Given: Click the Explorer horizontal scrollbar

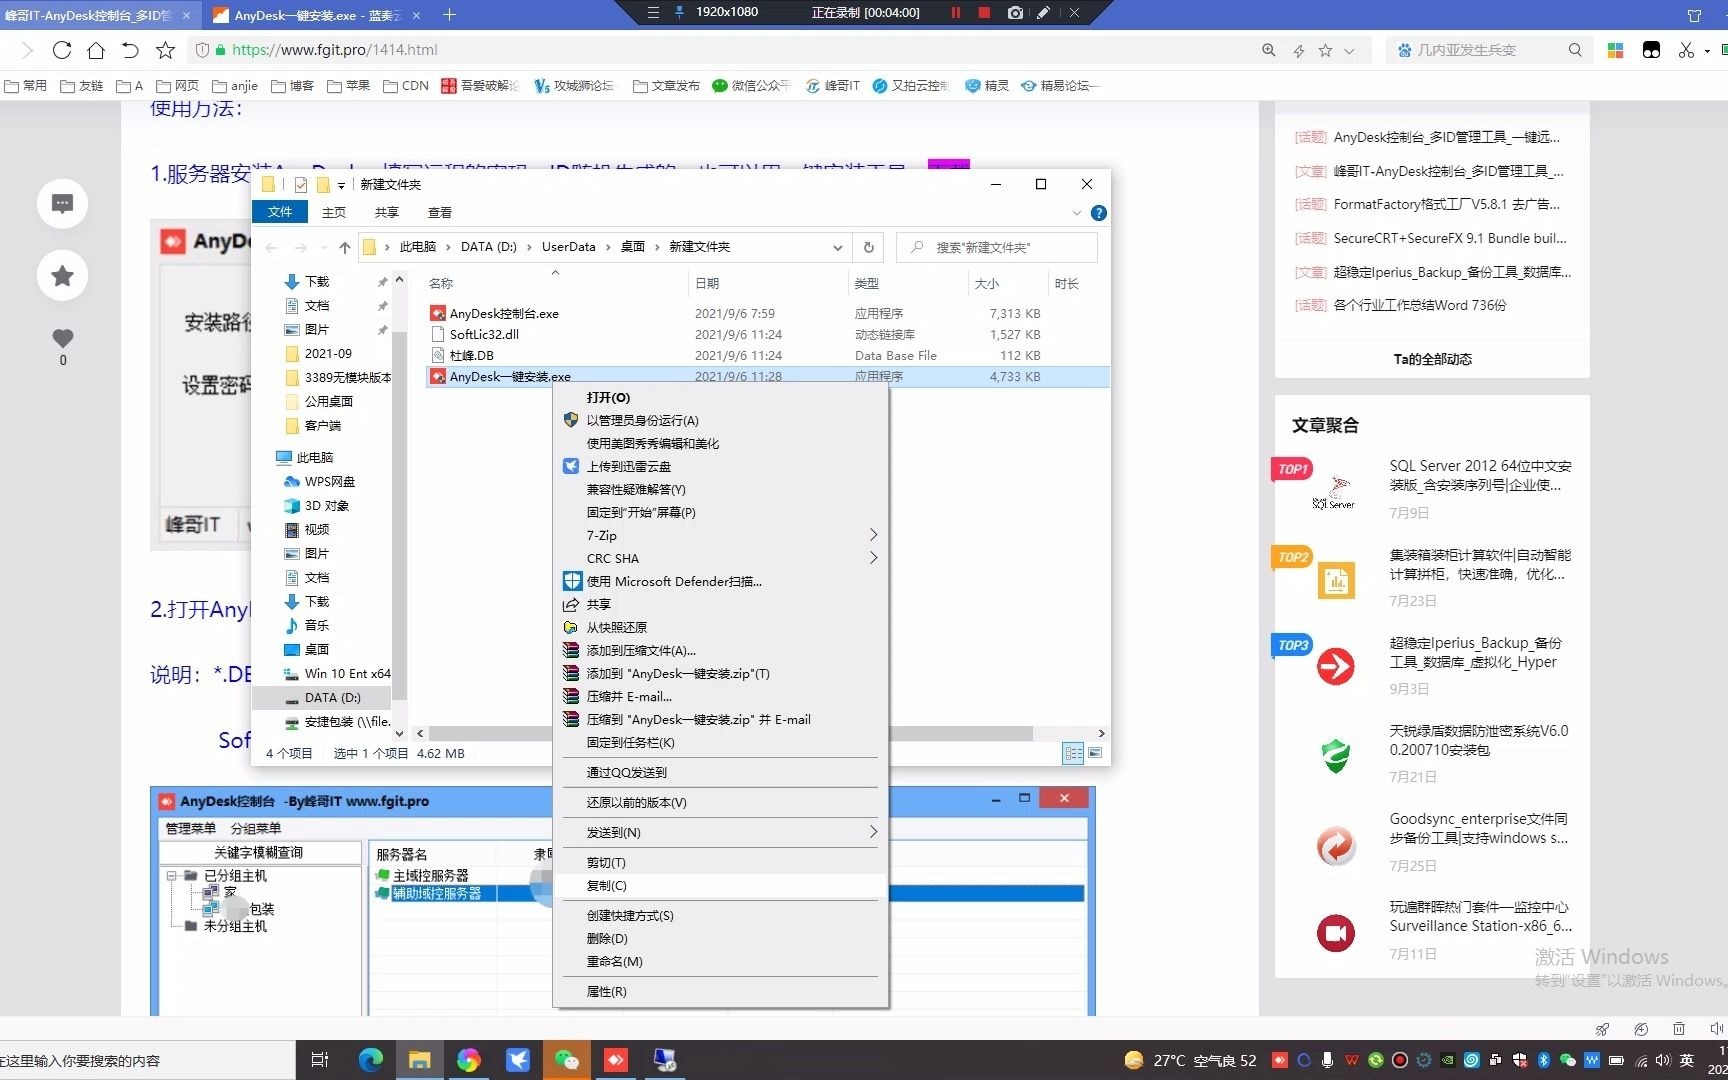Looking at the screenshot, I should click(x=730, y=733).
